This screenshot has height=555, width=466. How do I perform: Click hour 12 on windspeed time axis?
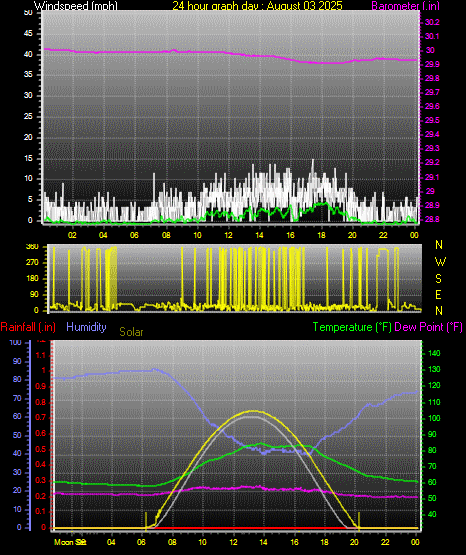click(228, 235)
